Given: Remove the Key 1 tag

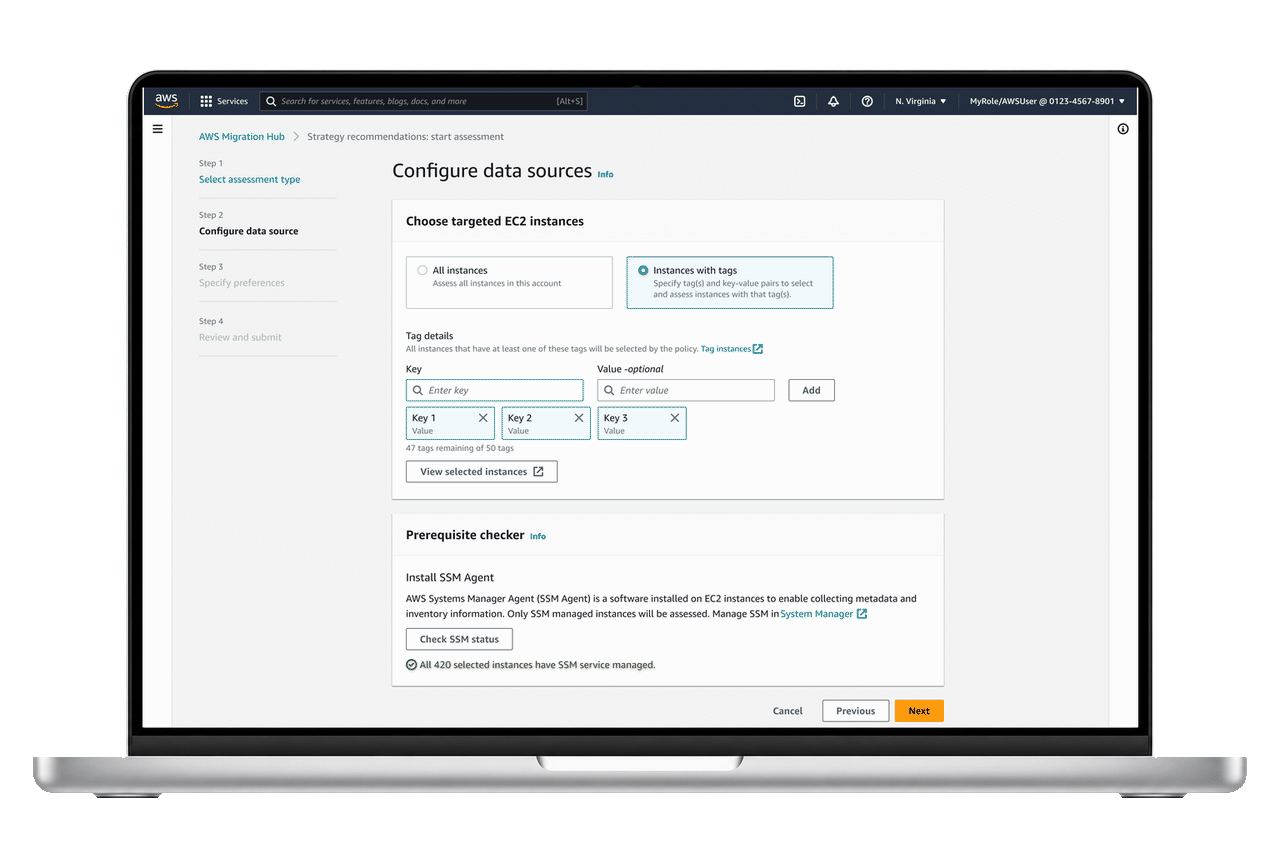Looking at the screenshot, I should [483, 418].
